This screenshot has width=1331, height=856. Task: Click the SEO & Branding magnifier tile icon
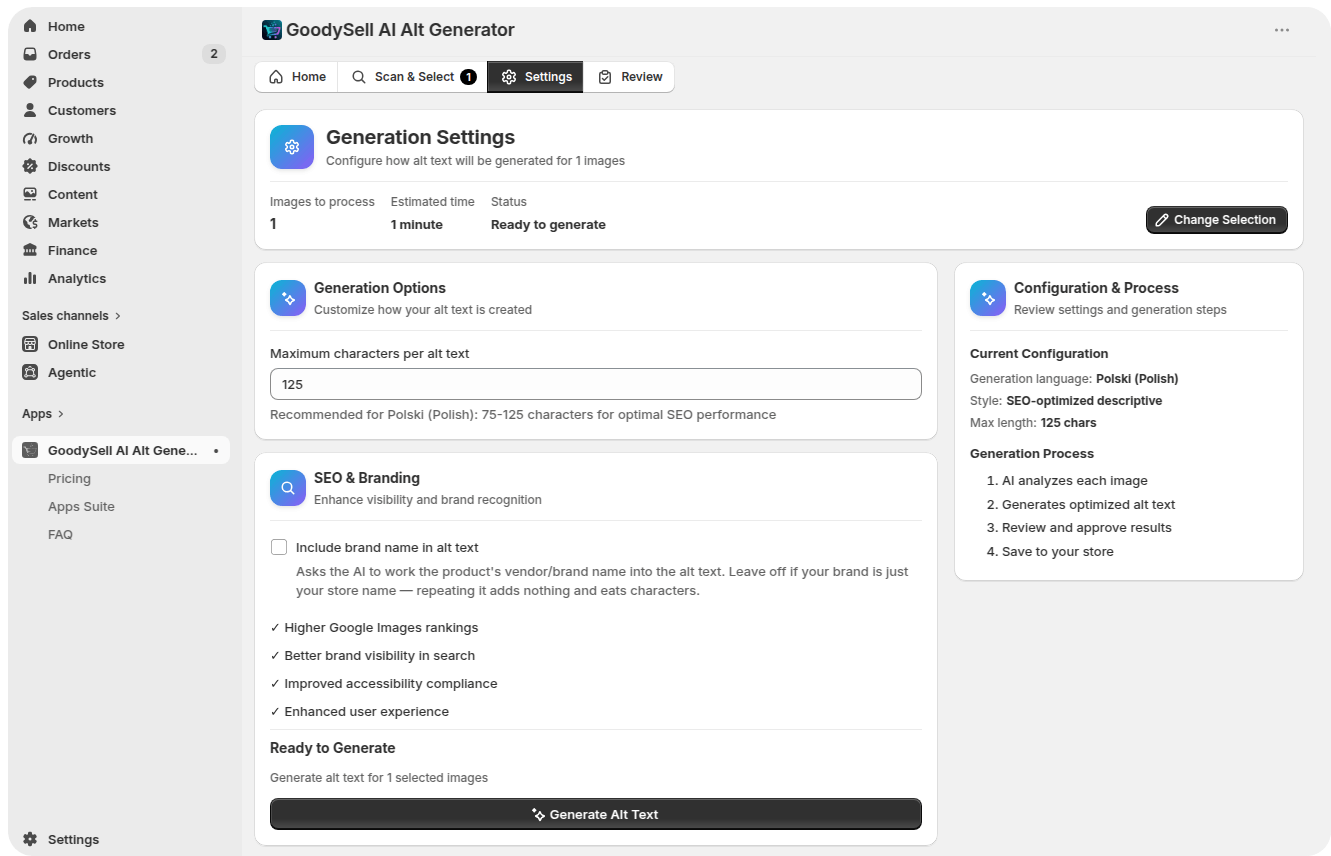pyautogui.click(x=288, y=488)
